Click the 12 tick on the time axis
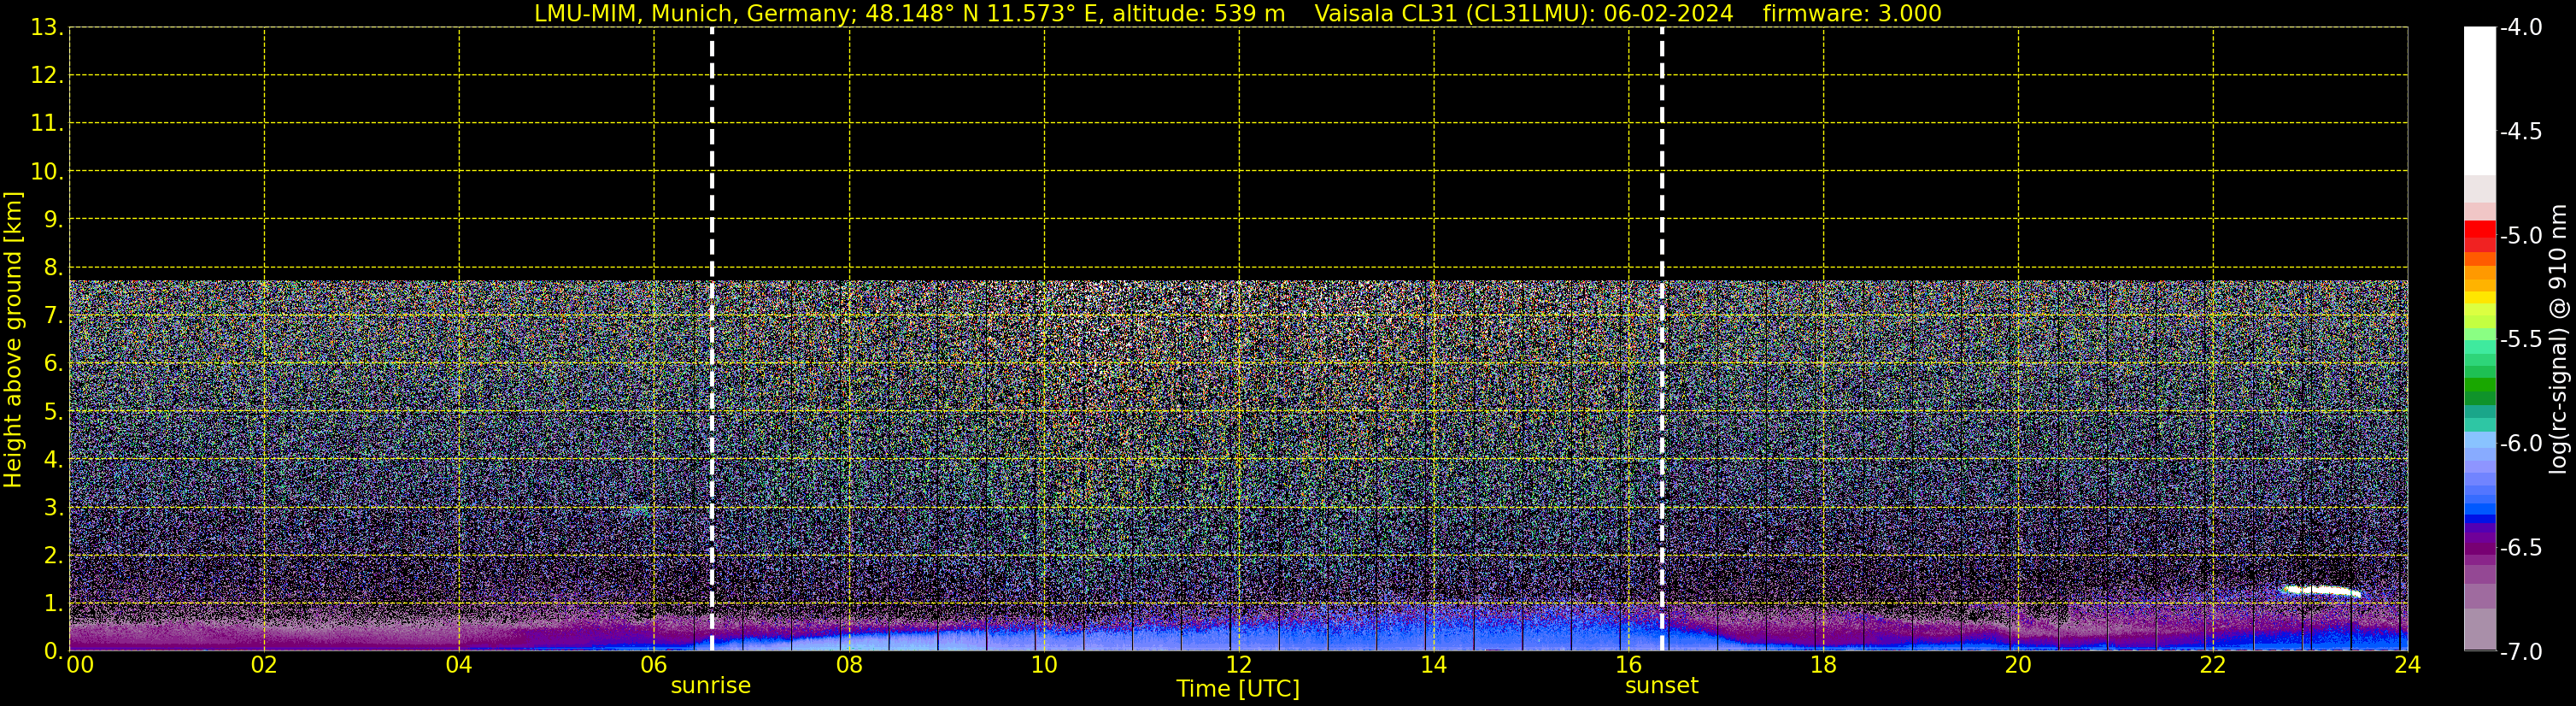2576x706 pixels. (1238, 666)
